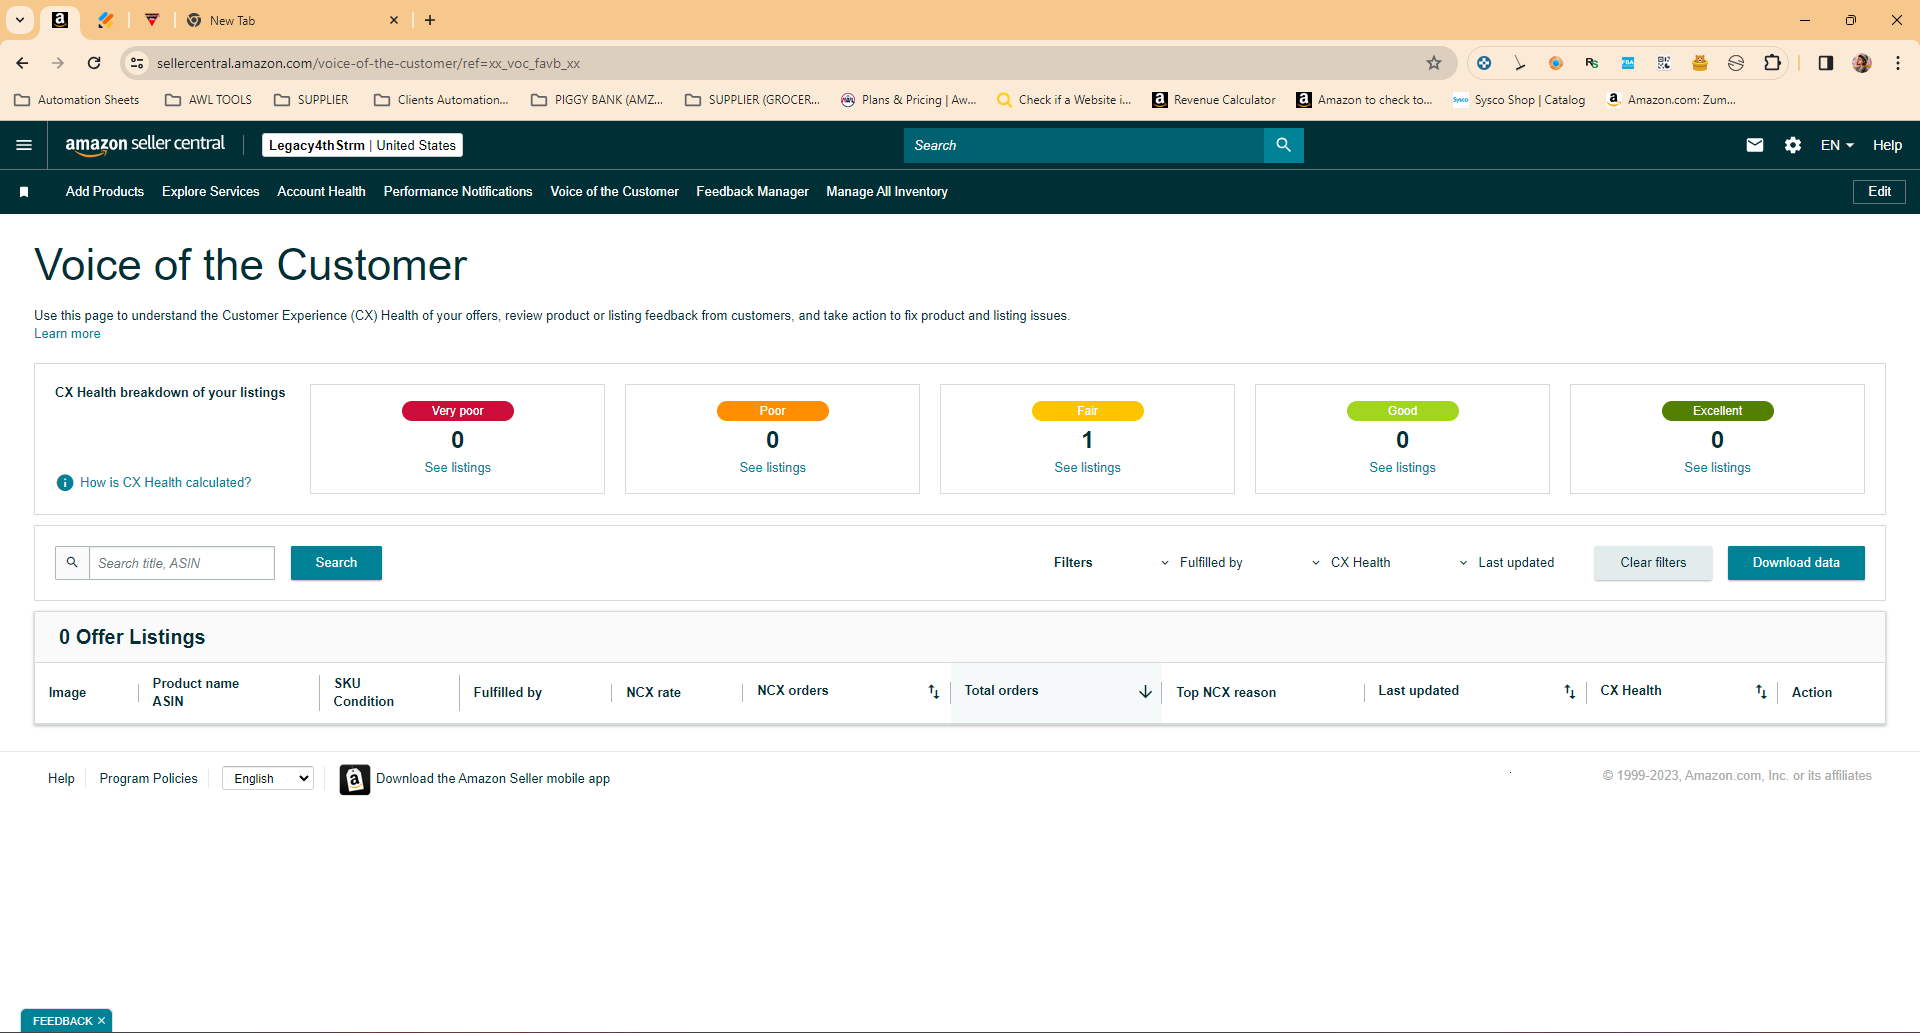The image size is (1920, 1033).
Task: Open Chrome three-dot menu
Action: pyautogui.click(x=1898, y=63)
